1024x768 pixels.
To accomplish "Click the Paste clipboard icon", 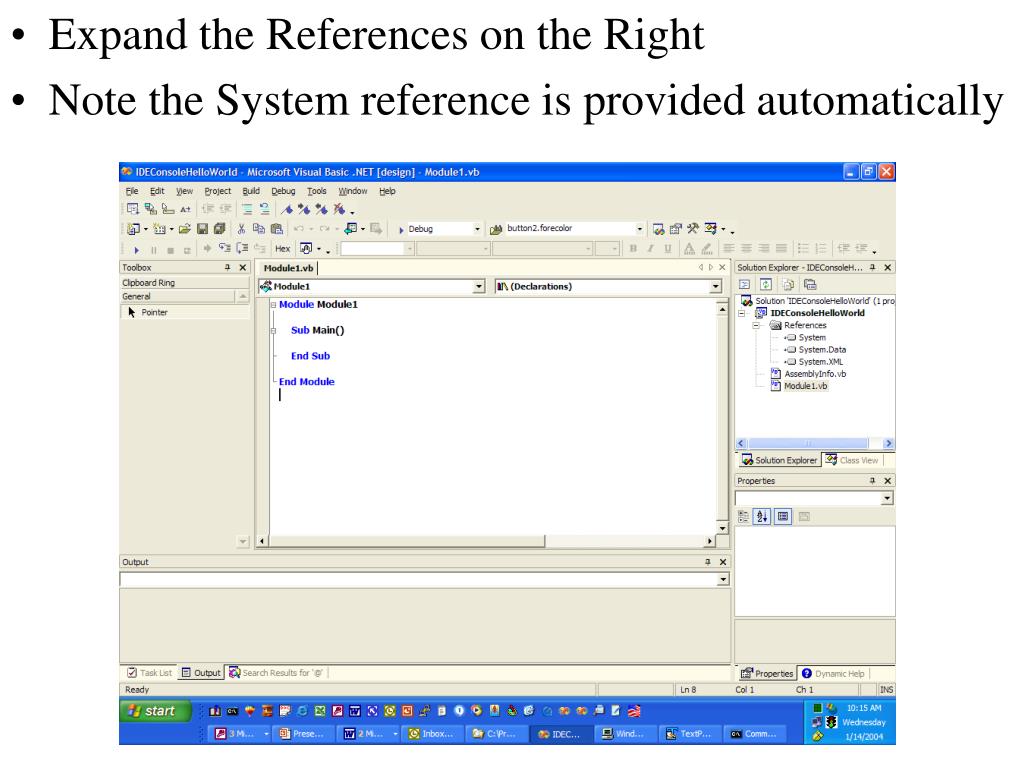I will (277, 229).
